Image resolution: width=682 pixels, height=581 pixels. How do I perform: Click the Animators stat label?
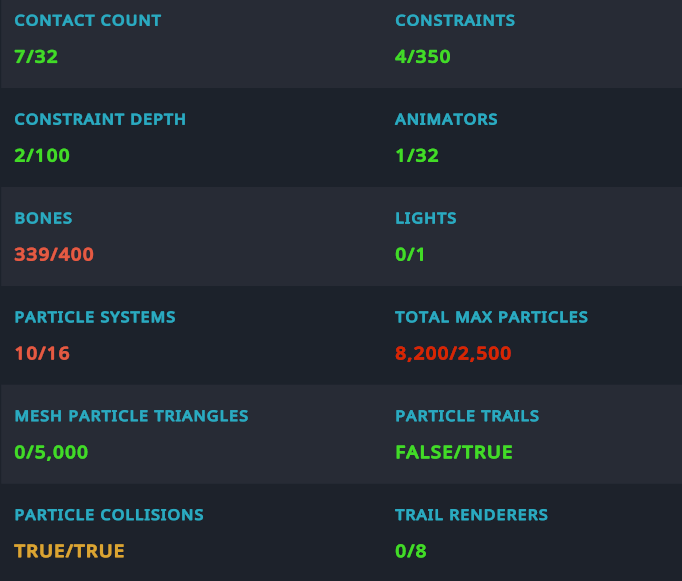tap(446, 119)
